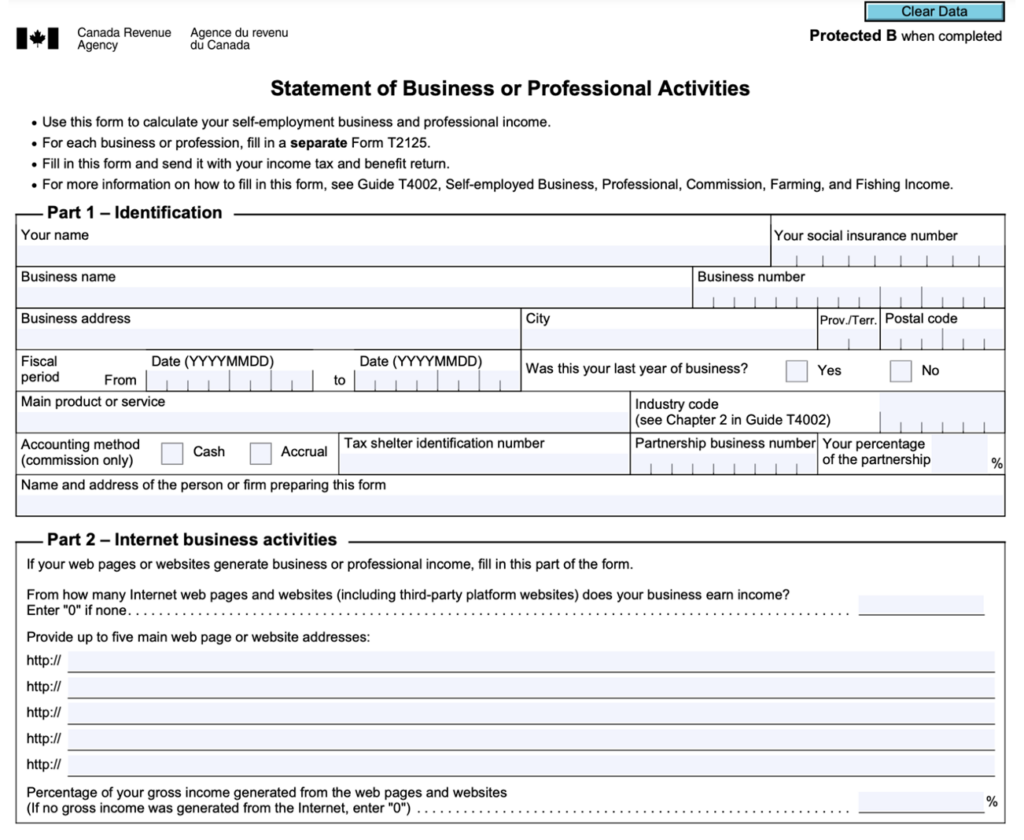The image size is (1024, 840).
Task: Click the 'Canada Revenue Agency' text
Action: [124, 39]
